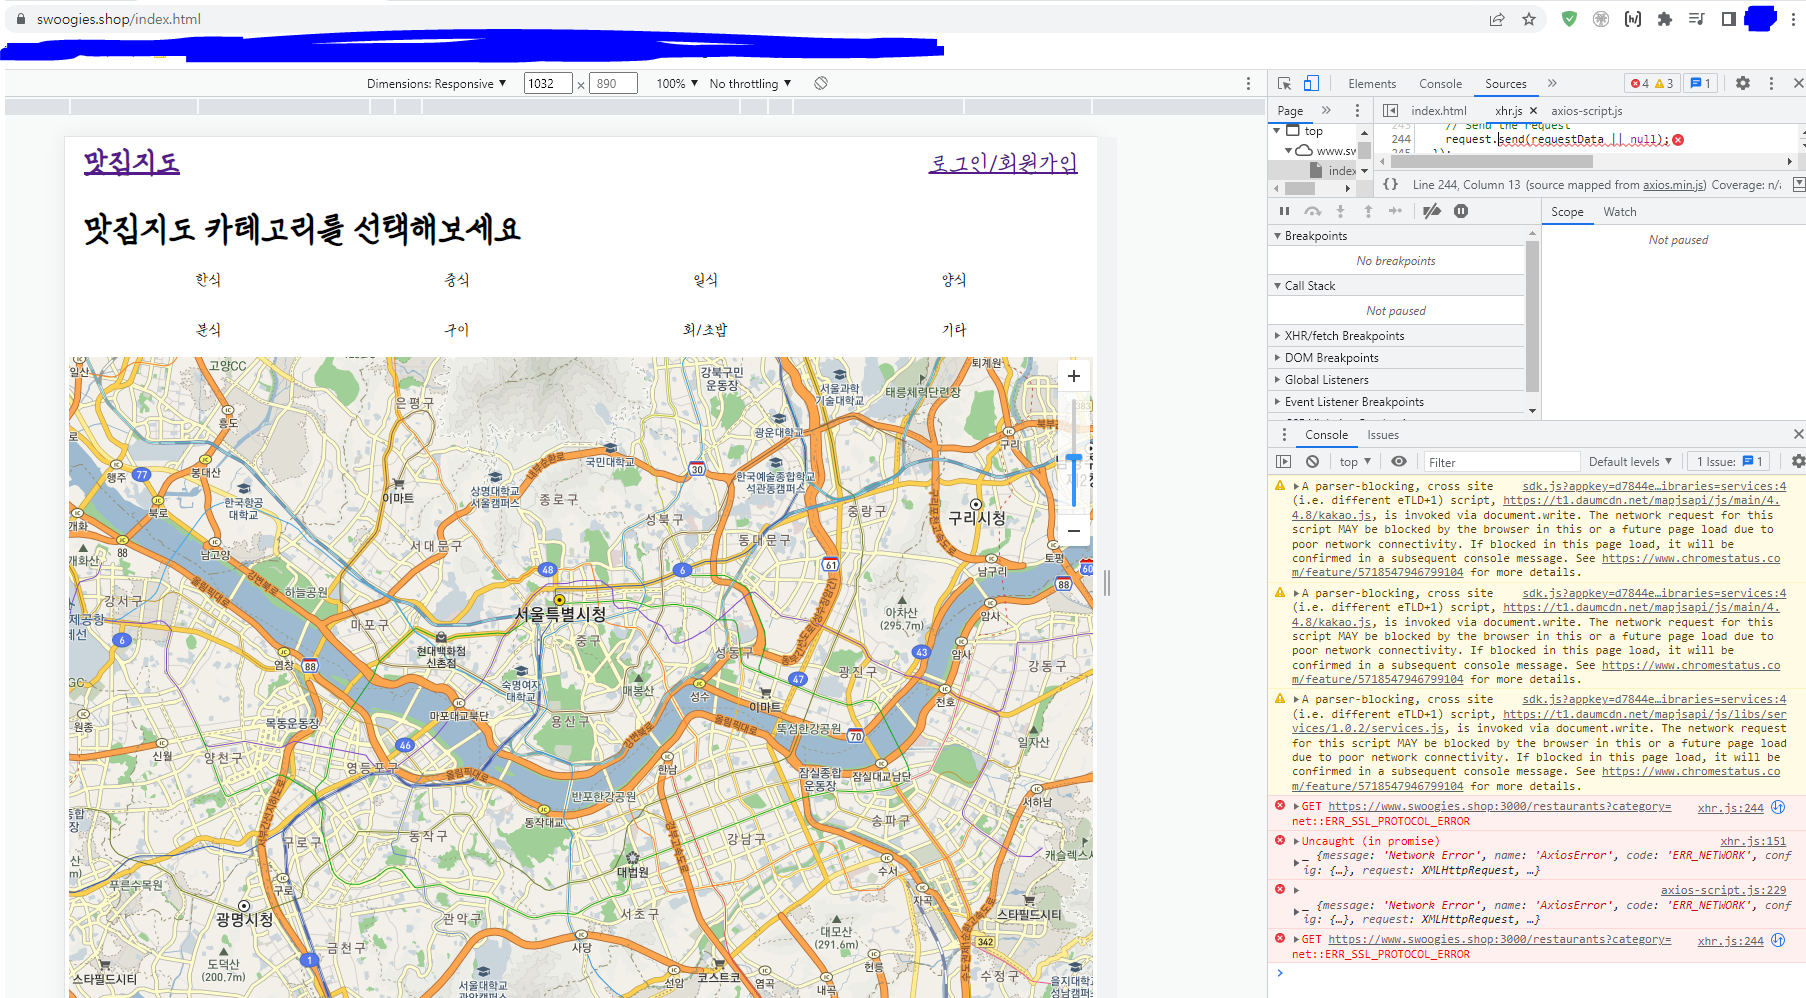
Task: Open console settings gear icon
Action: (x=1798, y=461)
